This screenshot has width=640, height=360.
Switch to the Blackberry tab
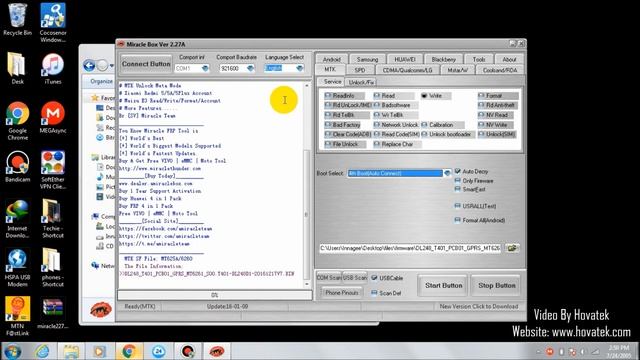(x=443, y=59)
